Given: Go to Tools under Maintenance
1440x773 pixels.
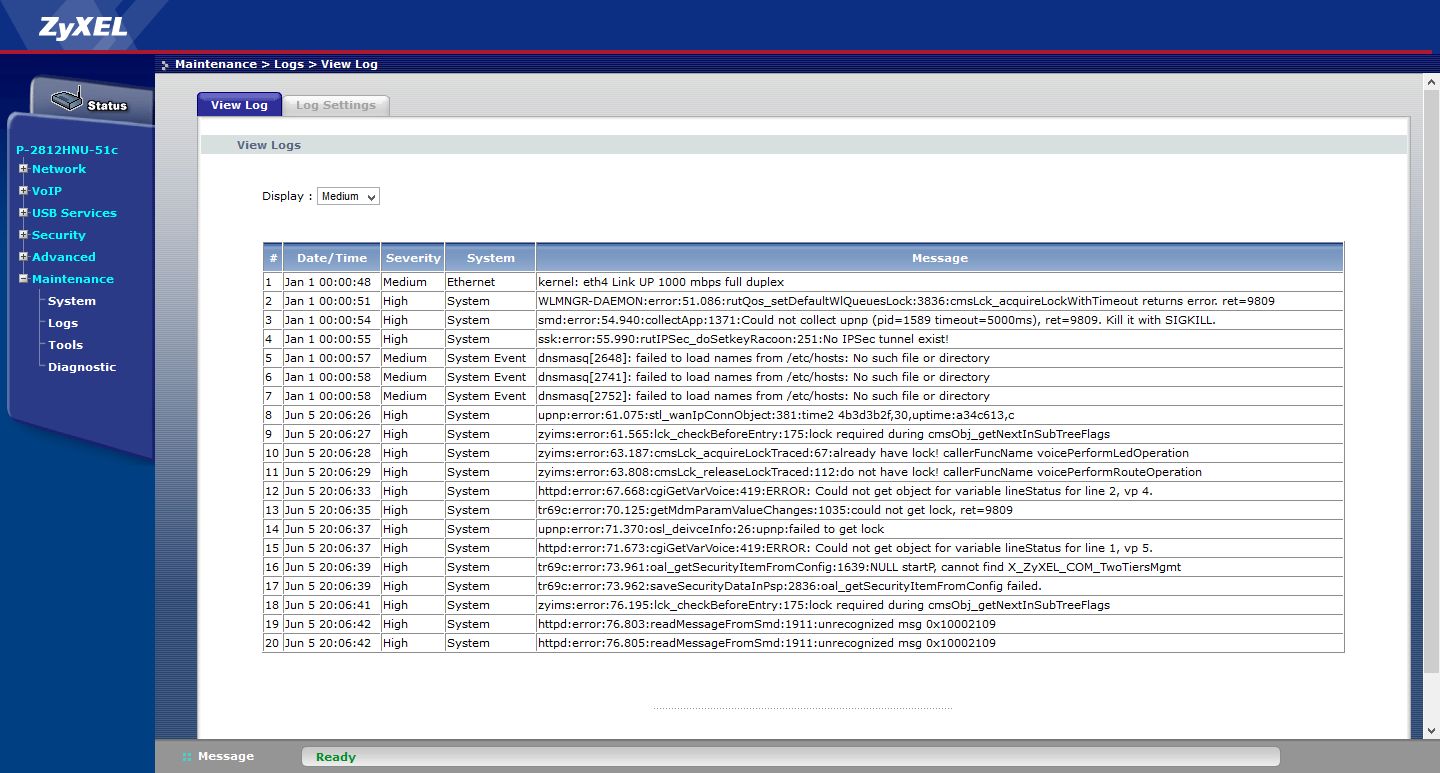Looking at the screenshot, I should coord(66,345).
